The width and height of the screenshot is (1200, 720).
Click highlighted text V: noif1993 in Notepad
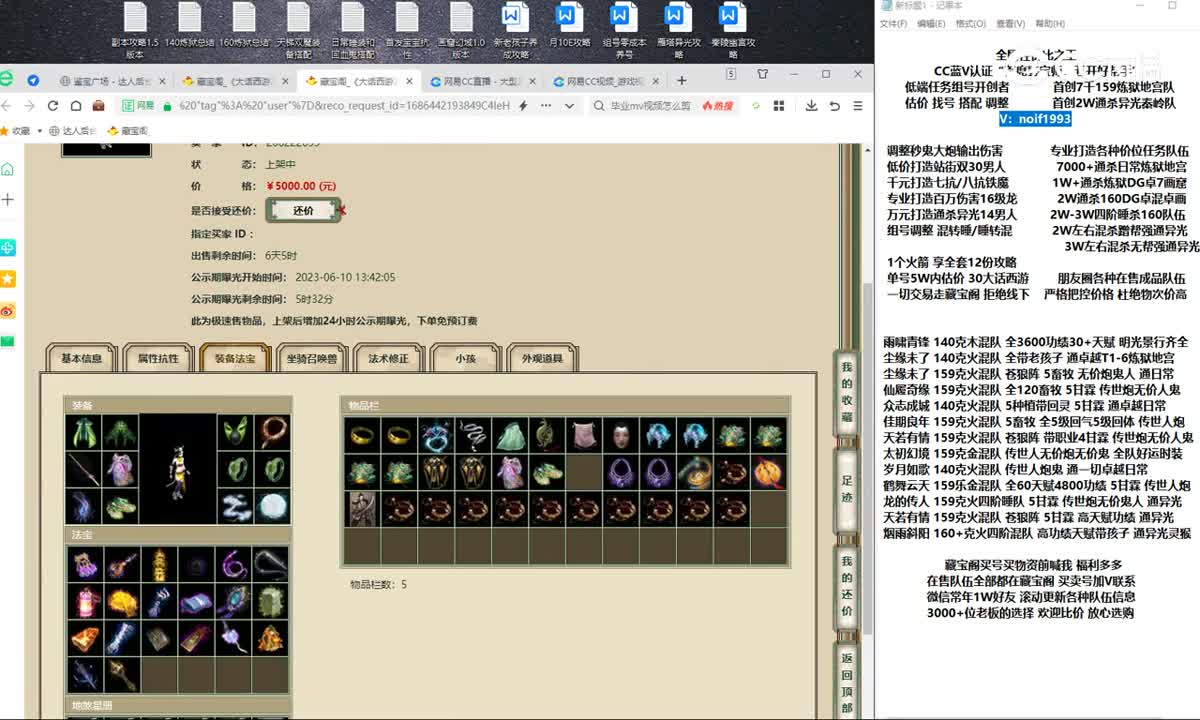(1035, 119)
